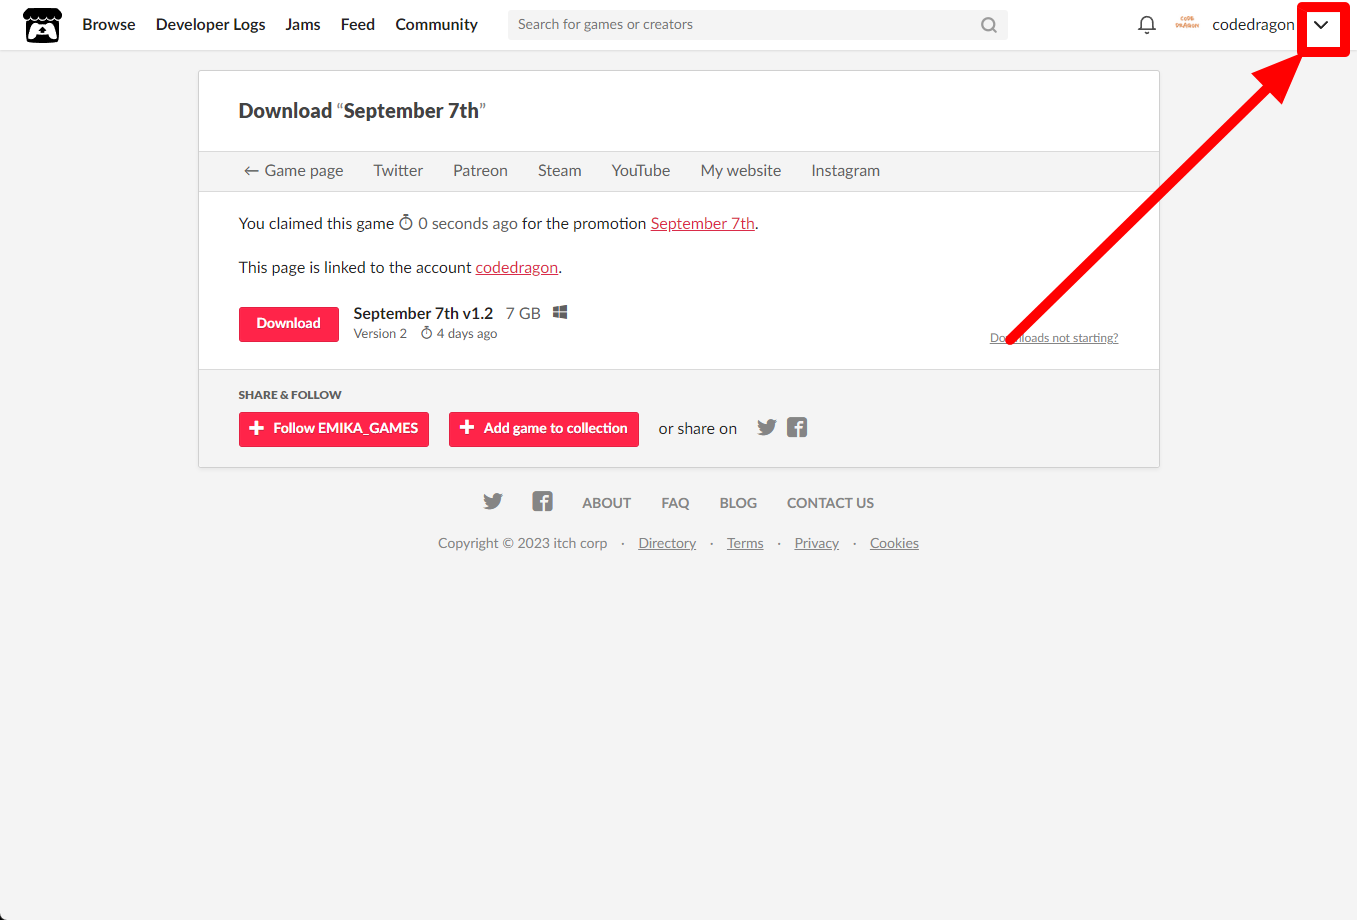This screenshot has height=920, width=1357.
Task: Follow EMIKA_GAMES
Action: (334, 429)
